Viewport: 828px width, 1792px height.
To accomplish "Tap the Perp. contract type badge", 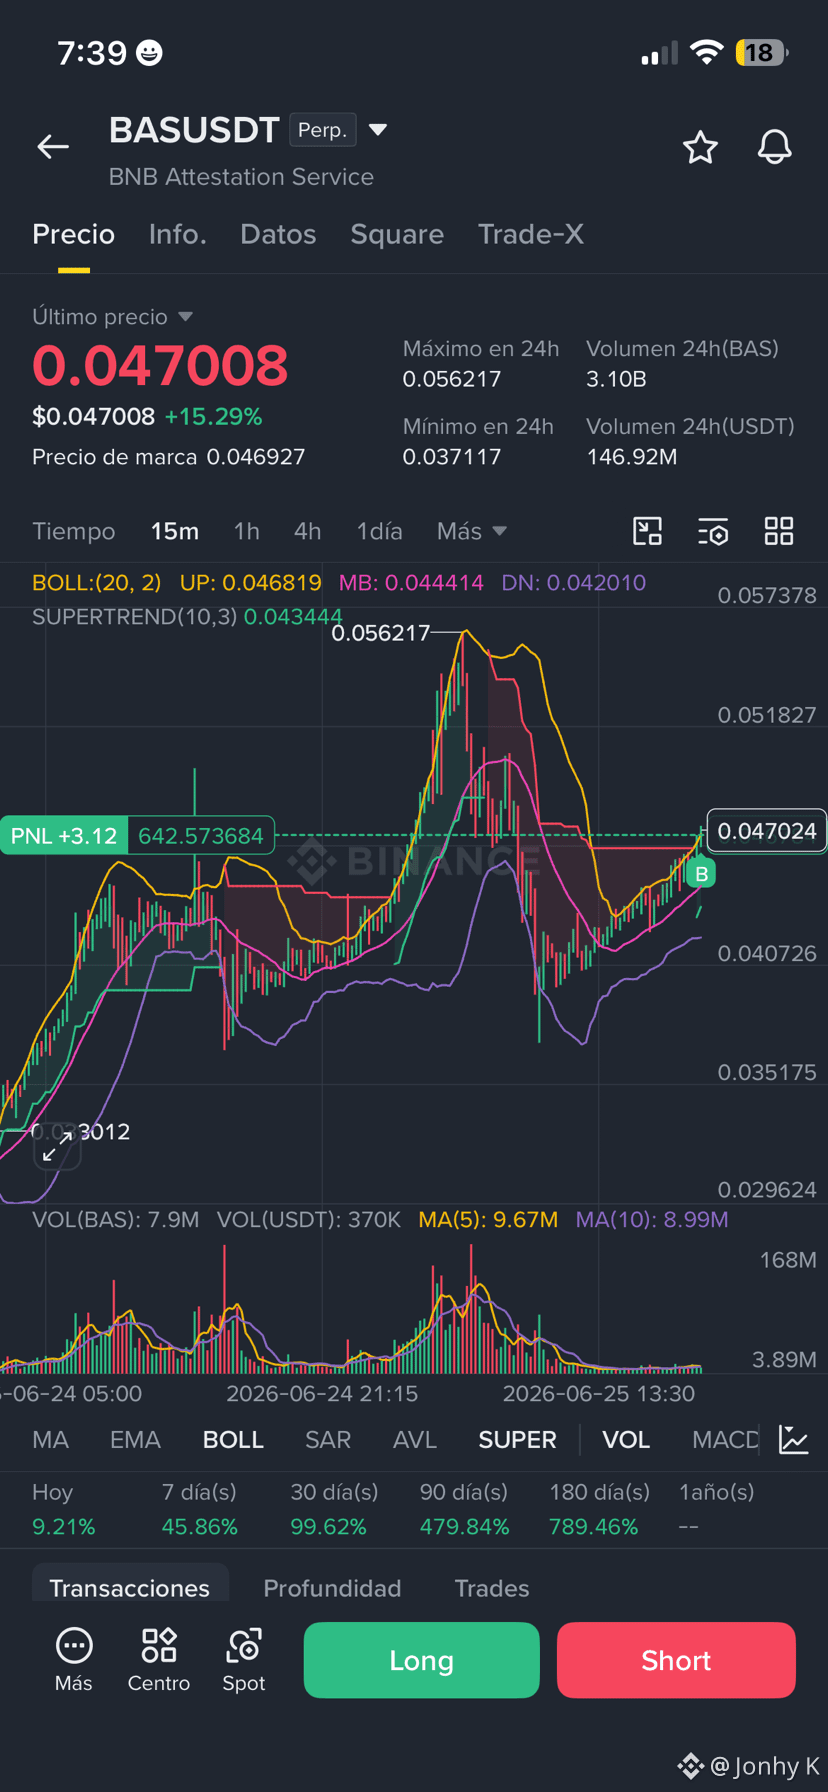I will coord(322,130).
